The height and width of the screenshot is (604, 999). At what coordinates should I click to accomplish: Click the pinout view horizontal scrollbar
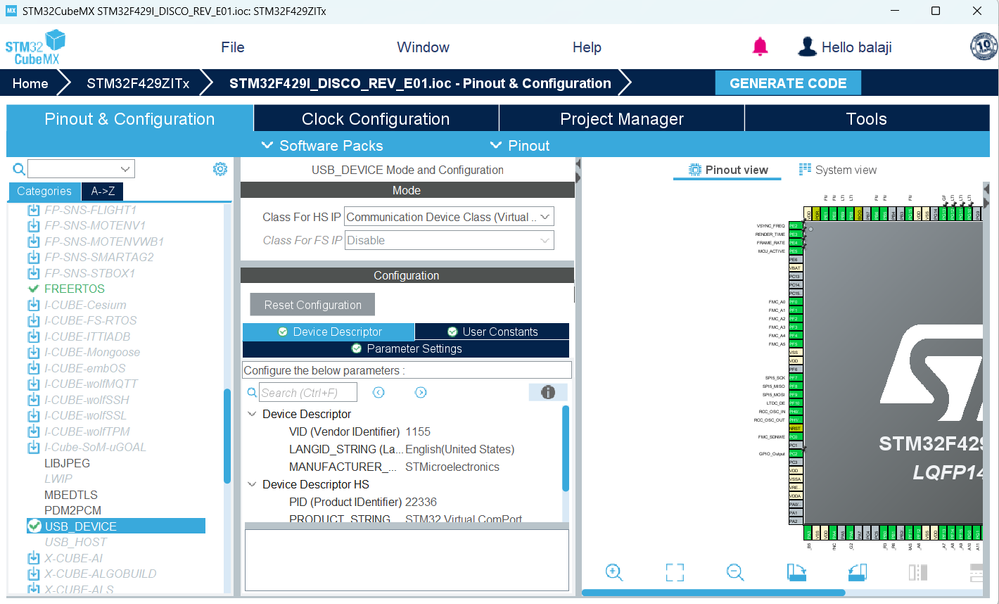tap(714, 593)
